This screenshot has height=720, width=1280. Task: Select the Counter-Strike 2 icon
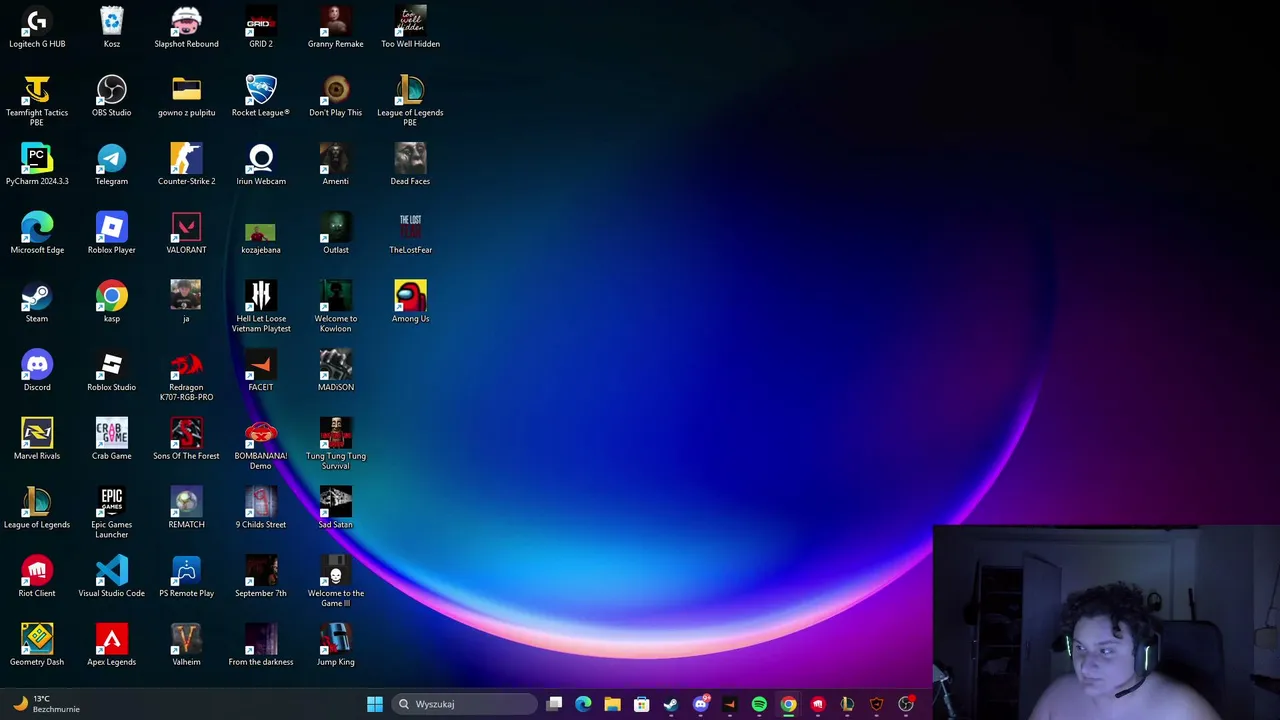click(186, 165)
